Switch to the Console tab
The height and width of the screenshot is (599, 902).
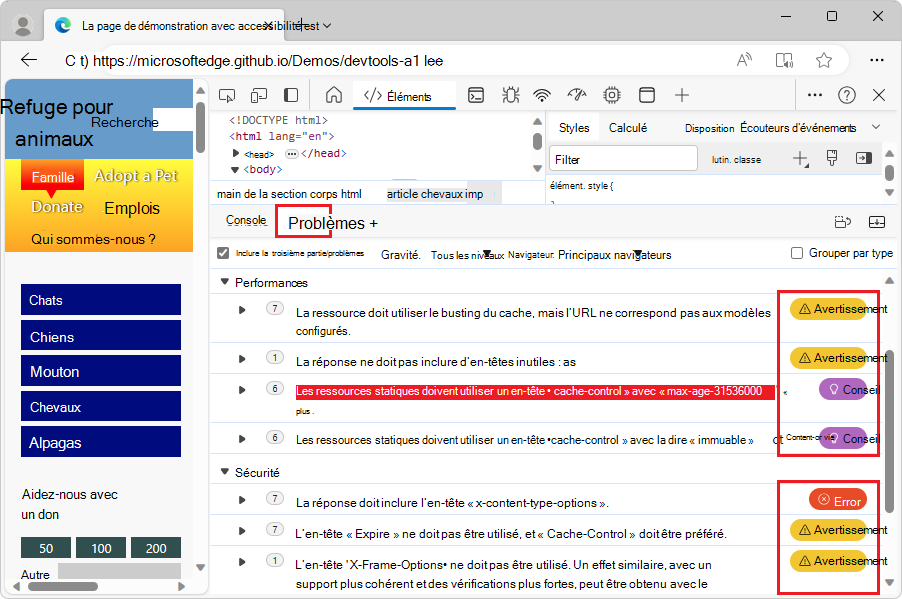coord(246,221)
